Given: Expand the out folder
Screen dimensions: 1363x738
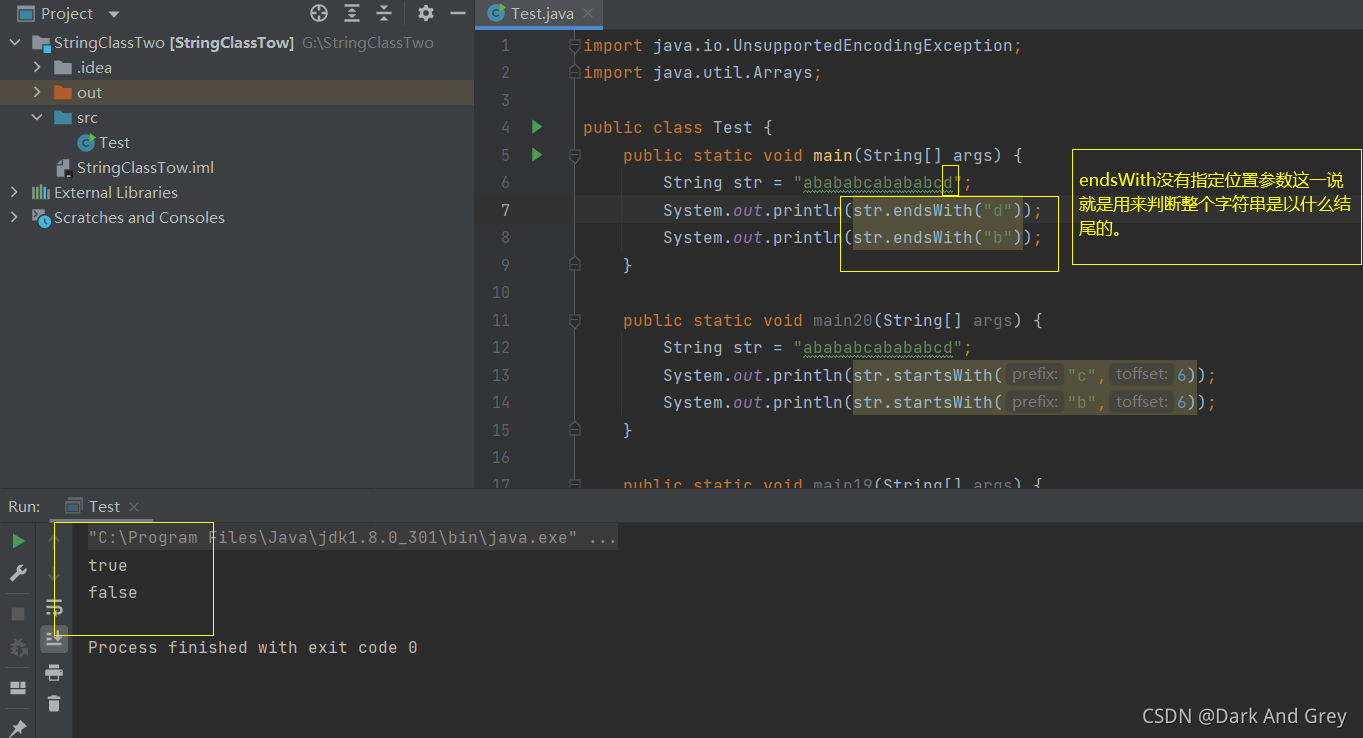Looking at the screenshot, I should point(37,93).
